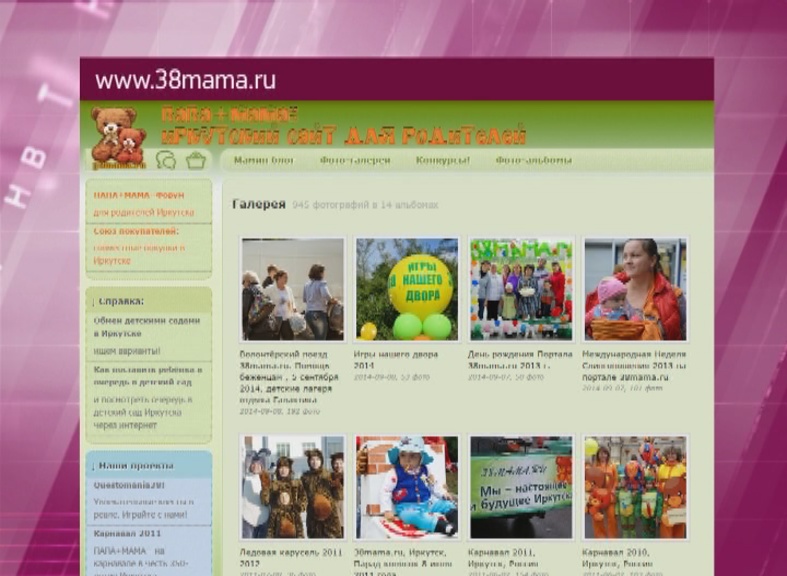This screenshot has height=576, width=787.
Task: Open the Questomania.ru project link
Action: [x=129, y=485]
